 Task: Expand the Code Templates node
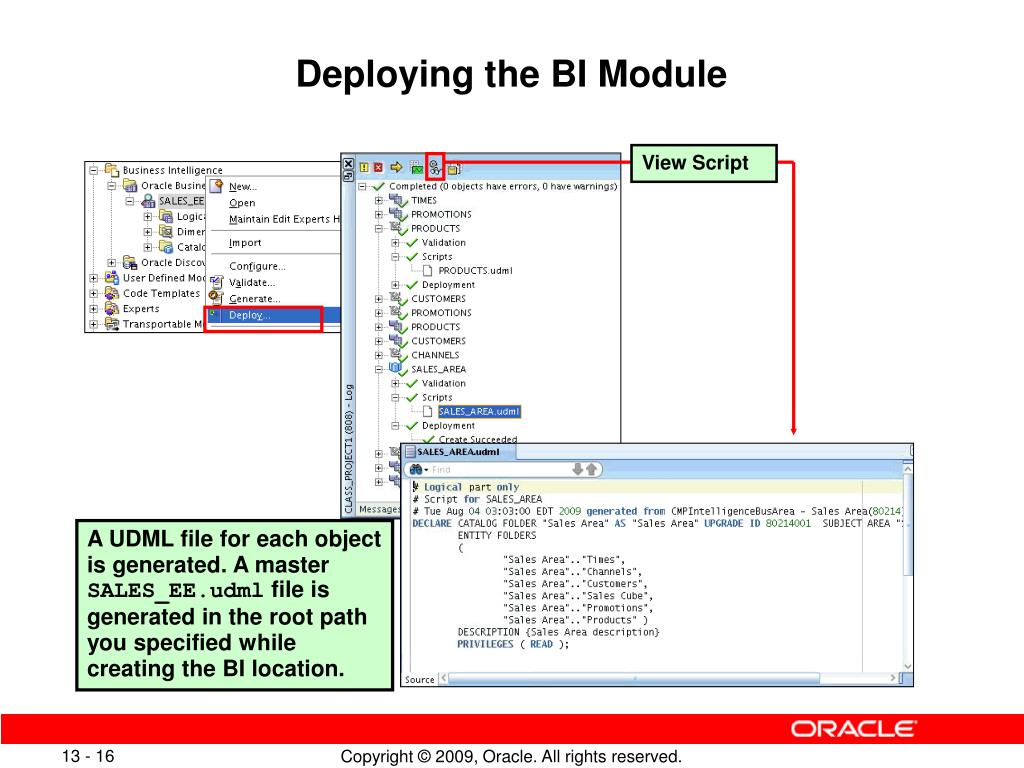pyautogui.click(x=93, y=293)
